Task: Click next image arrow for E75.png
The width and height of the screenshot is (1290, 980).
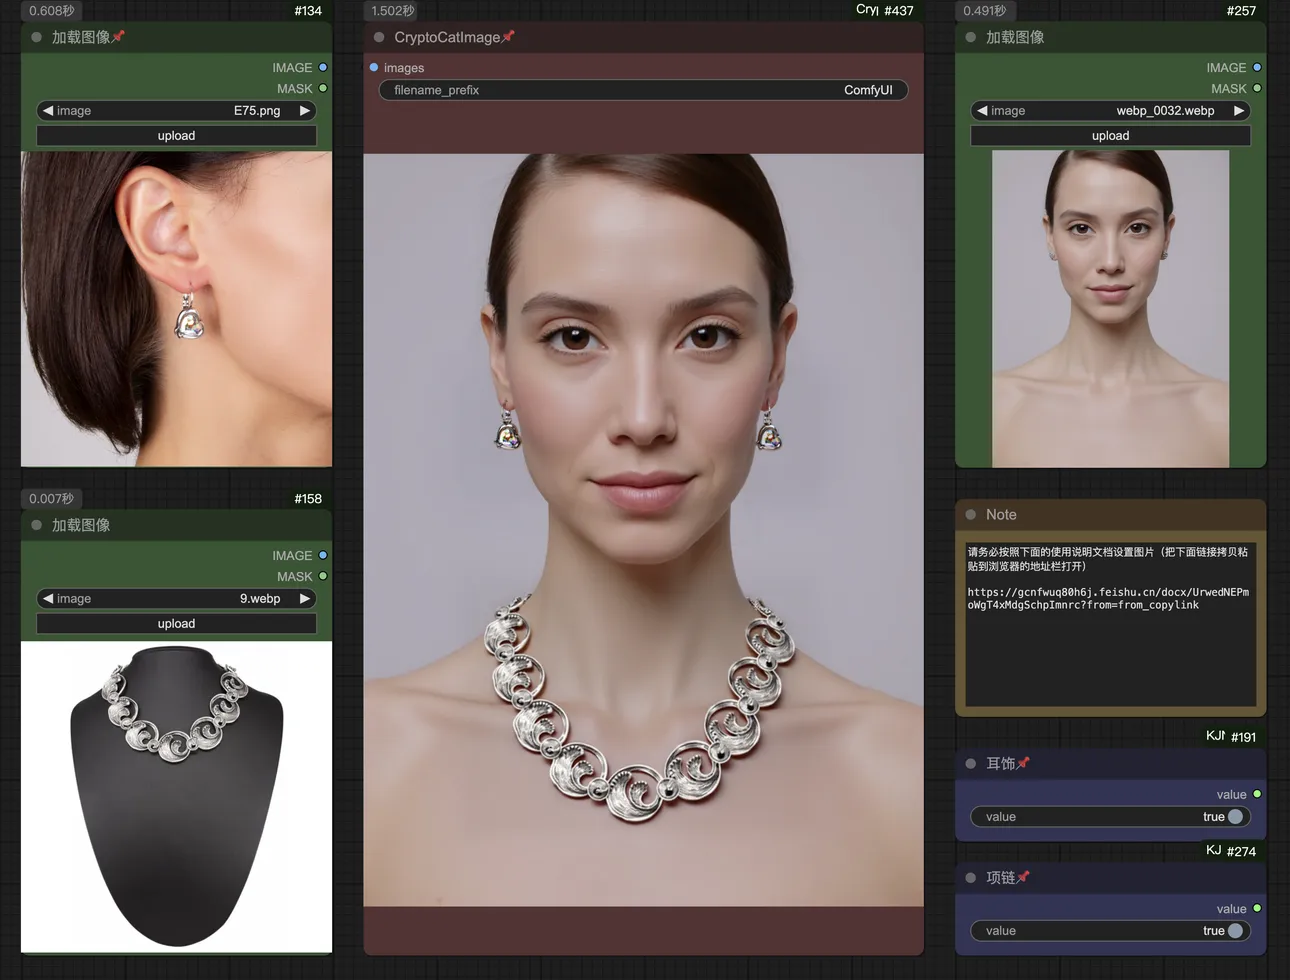Action: tap(305, 111)
